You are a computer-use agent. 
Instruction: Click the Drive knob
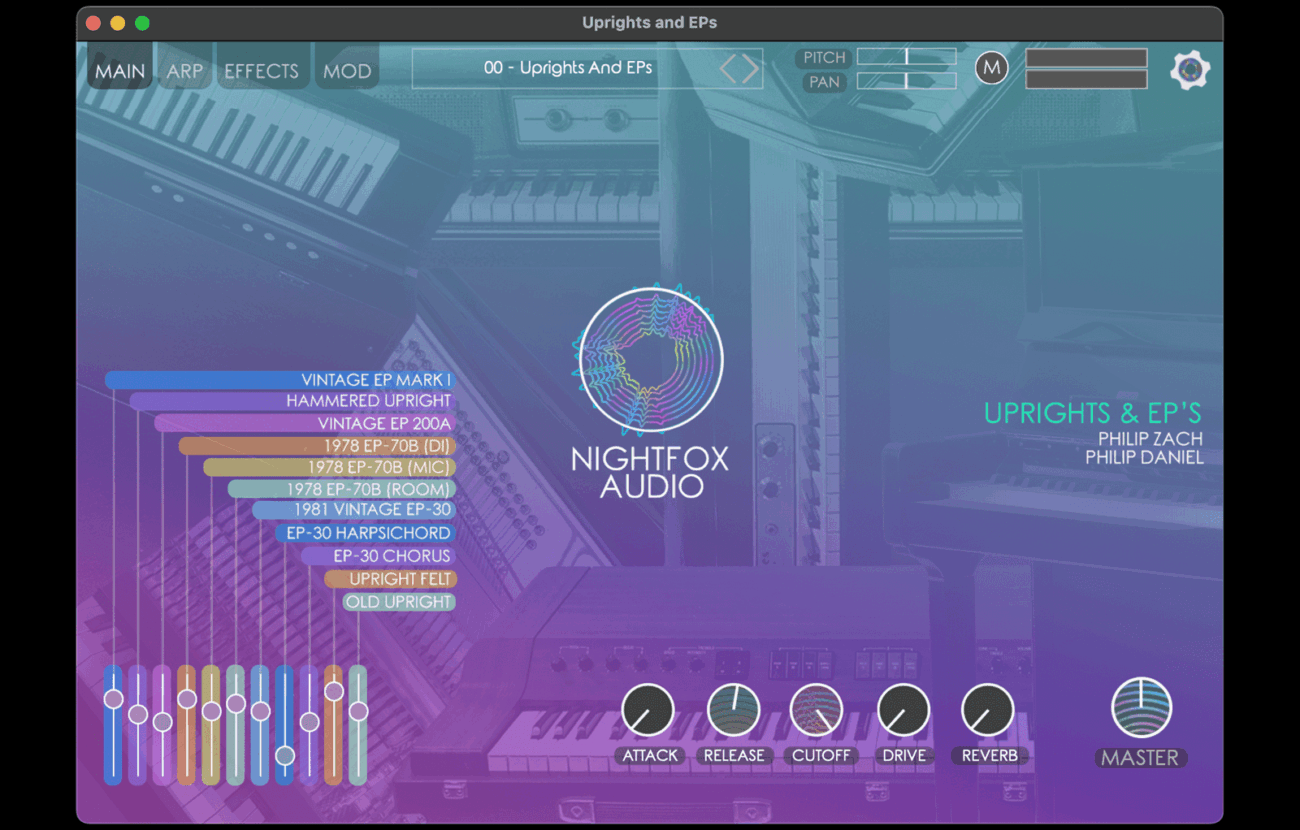pyautogui.click(x=903, y=710)
